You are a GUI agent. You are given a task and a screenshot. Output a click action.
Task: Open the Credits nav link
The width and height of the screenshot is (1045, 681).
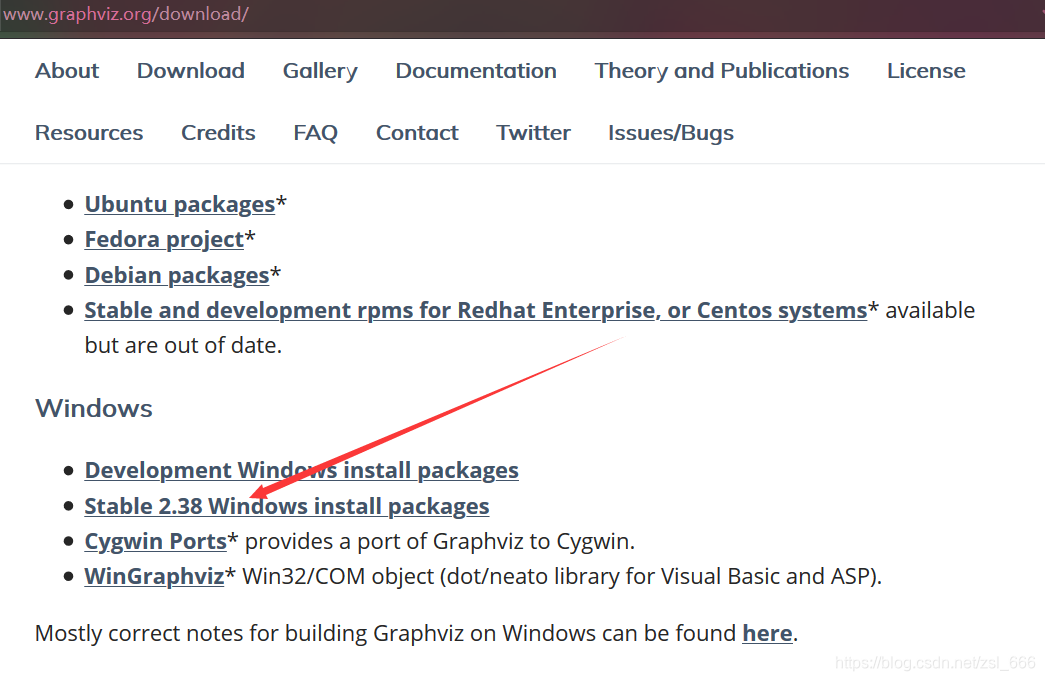click(218, 133)
